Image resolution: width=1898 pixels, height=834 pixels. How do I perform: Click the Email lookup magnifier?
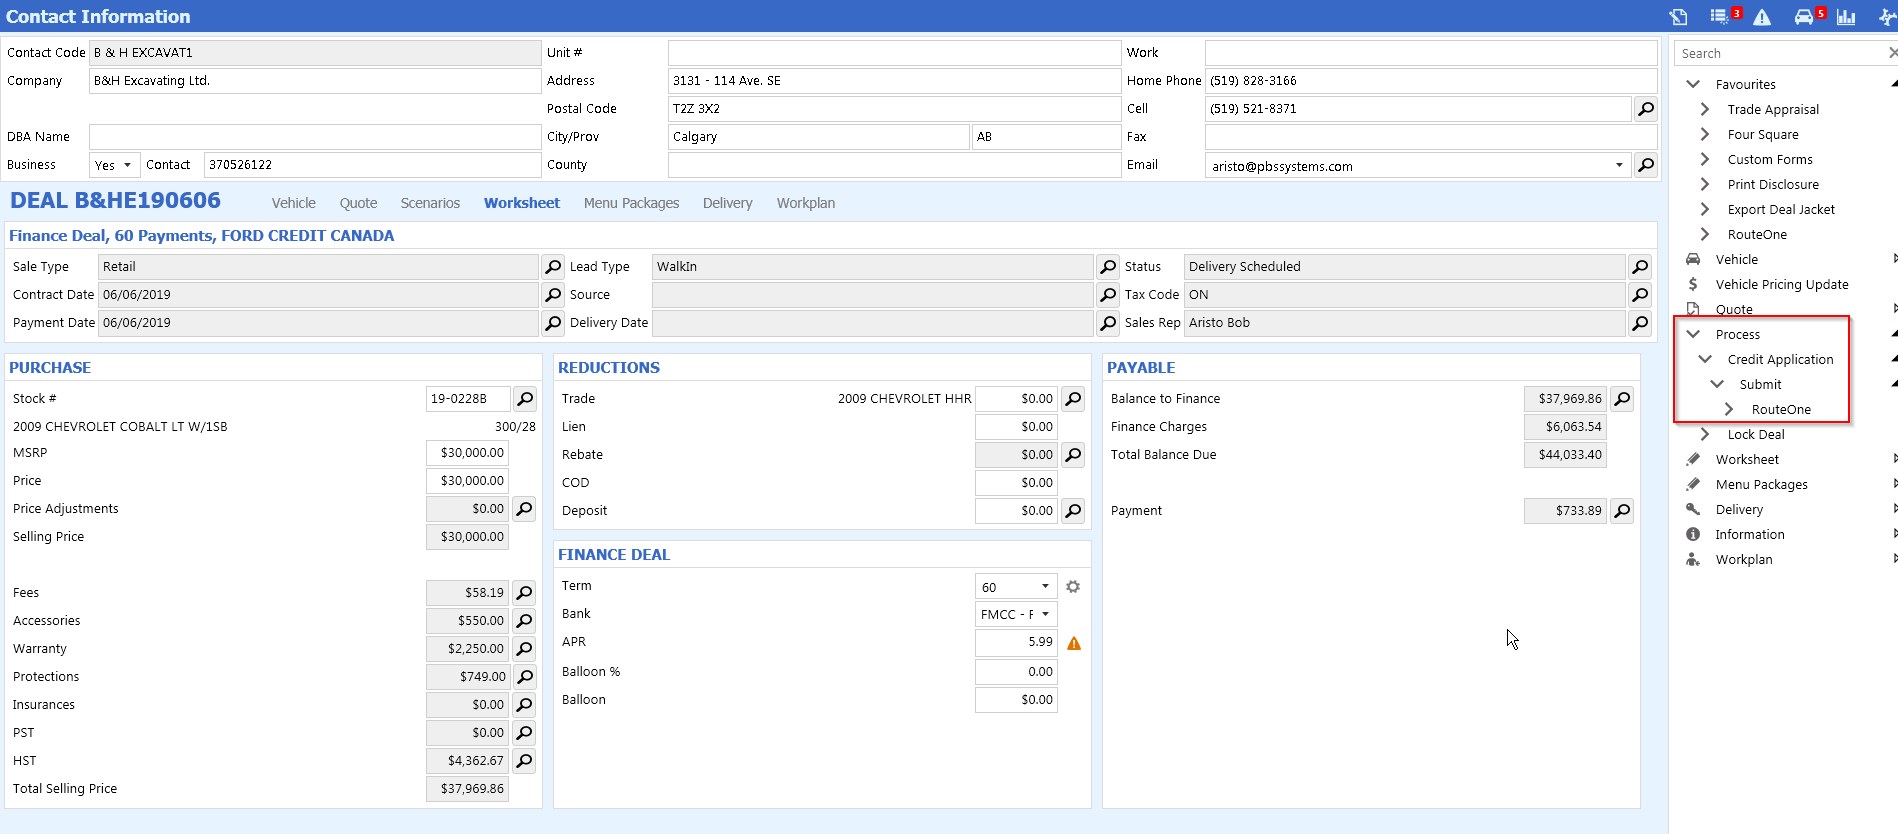(x=1645, y=165)
